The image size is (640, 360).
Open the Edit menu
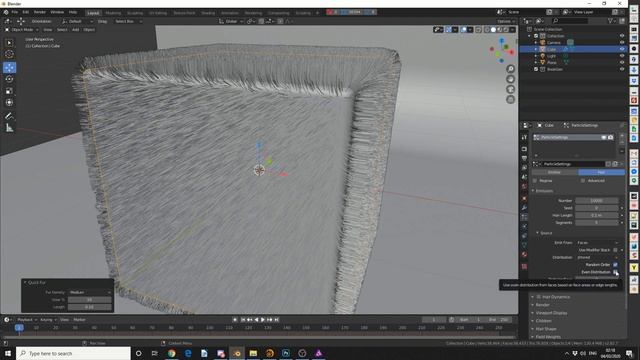(26, 12)
